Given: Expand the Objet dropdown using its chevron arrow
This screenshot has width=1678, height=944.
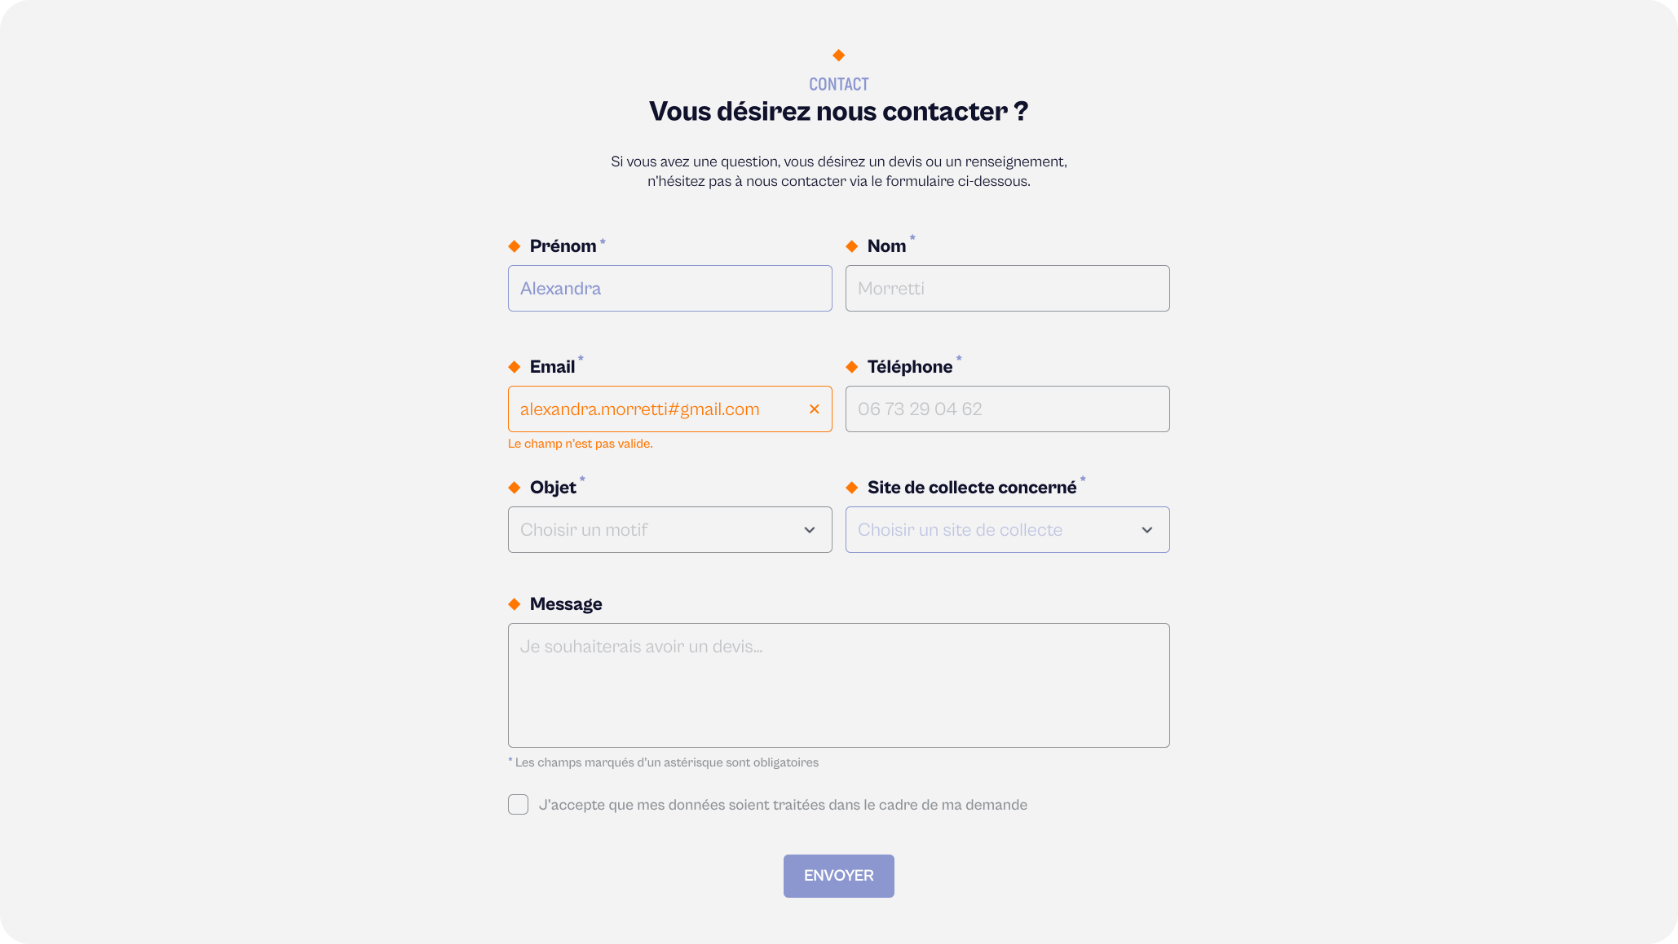Looking at the screenshot, I should click(x=809, y=530).
